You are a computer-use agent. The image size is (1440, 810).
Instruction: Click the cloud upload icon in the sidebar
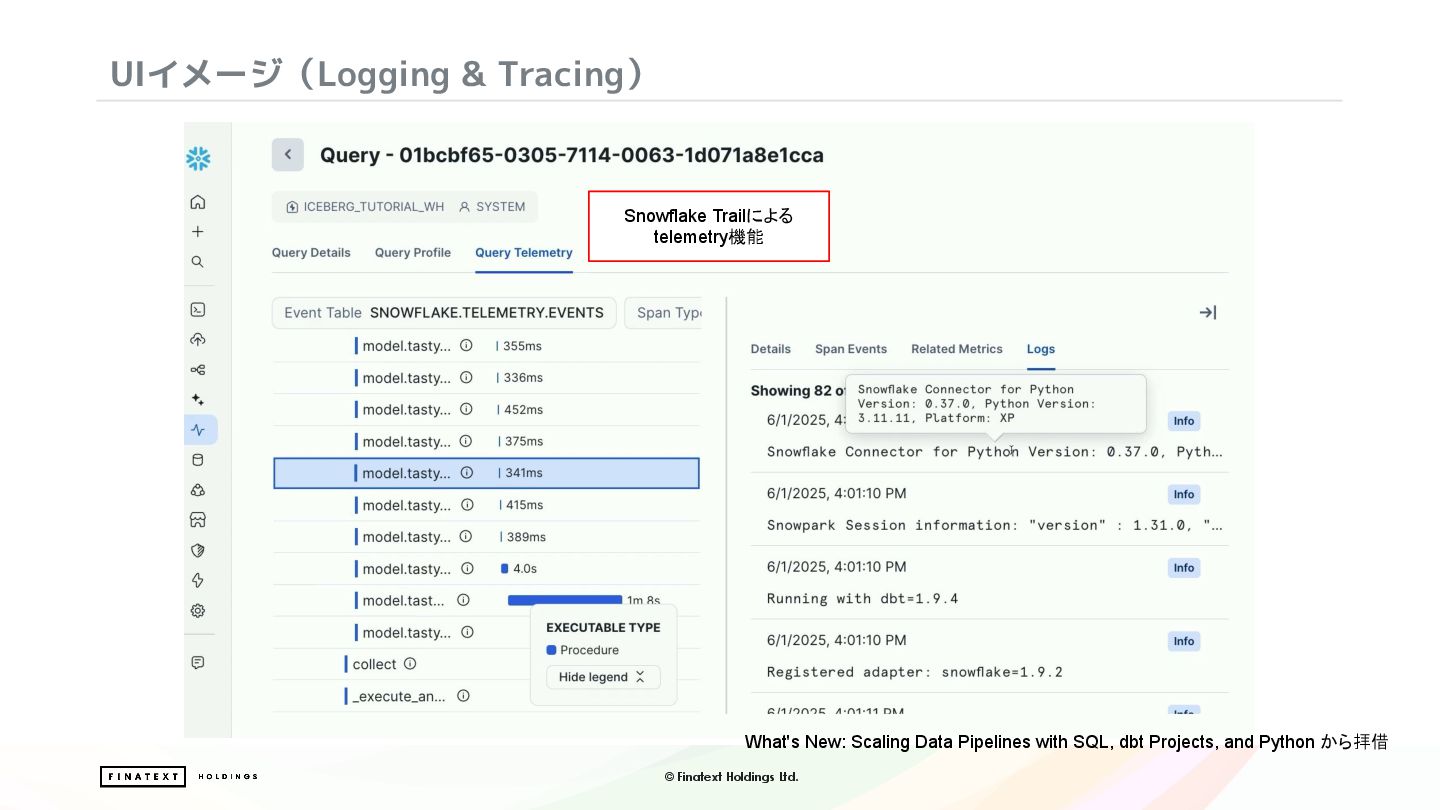[x=198, y=340]
